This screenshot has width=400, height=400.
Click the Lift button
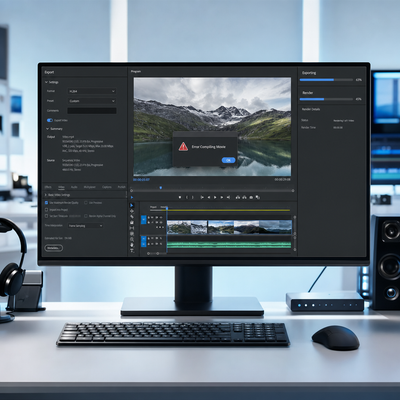pos(238,197)
